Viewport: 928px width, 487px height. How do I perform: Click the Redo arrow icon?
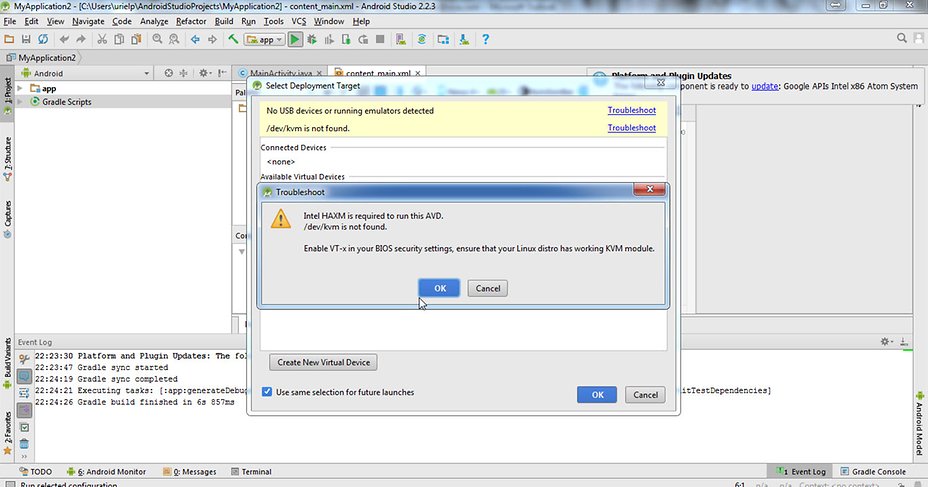click(x=81, y=39)
